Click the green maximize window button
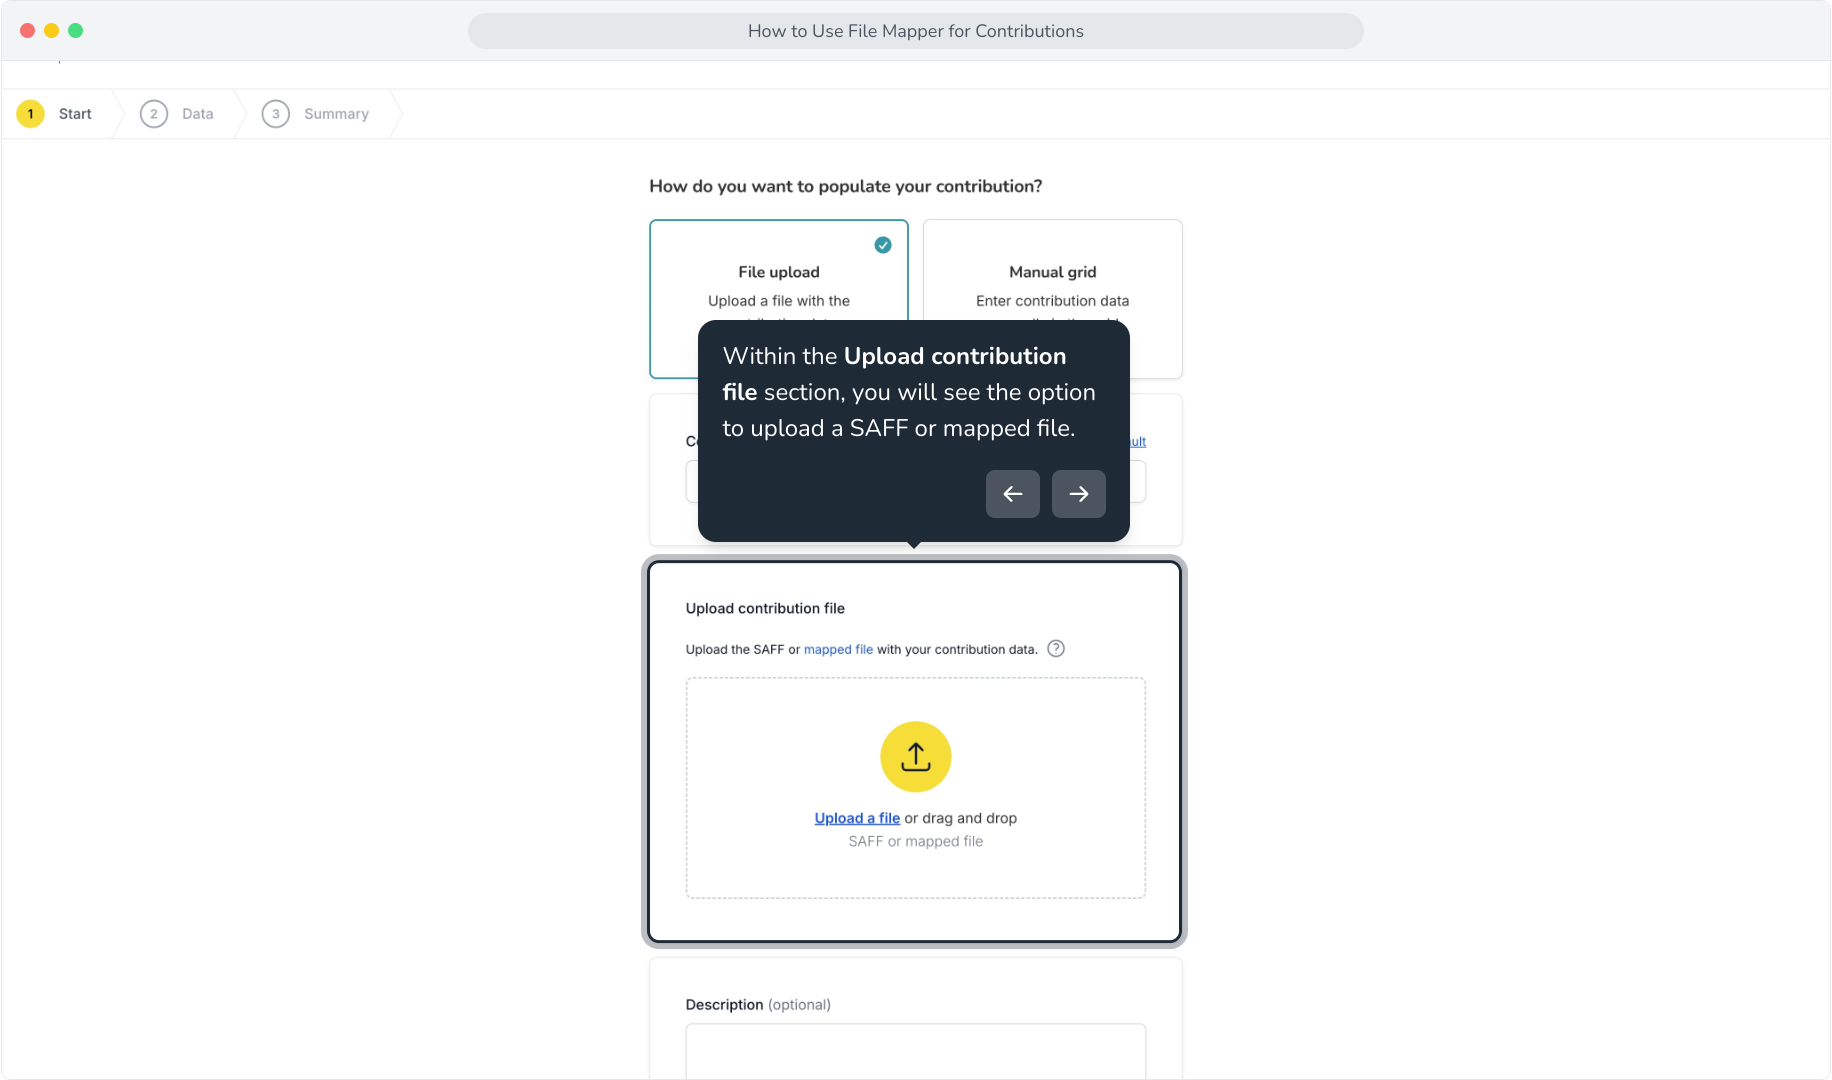The width and height of the screenshot is (1832, 1080). pyautogui.click(x=75, y=31)
